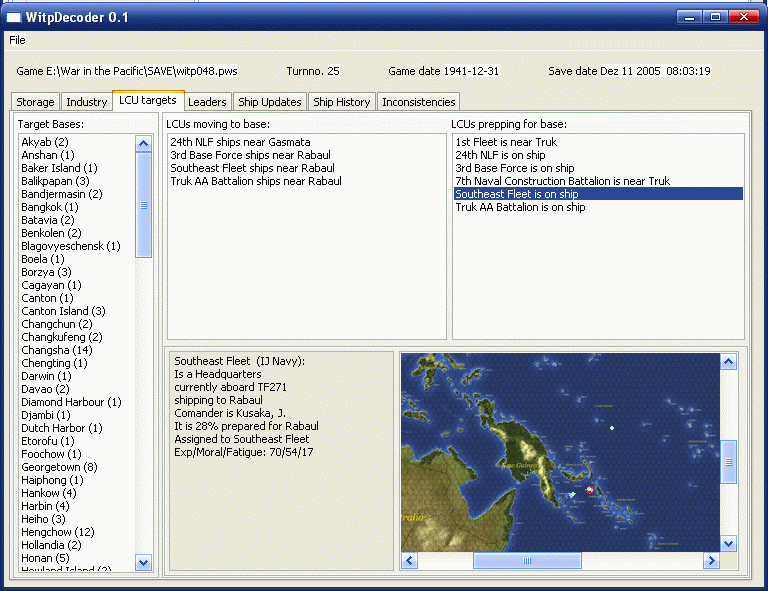Click the map's horizontal scrollbar thumb

point(527,561)
